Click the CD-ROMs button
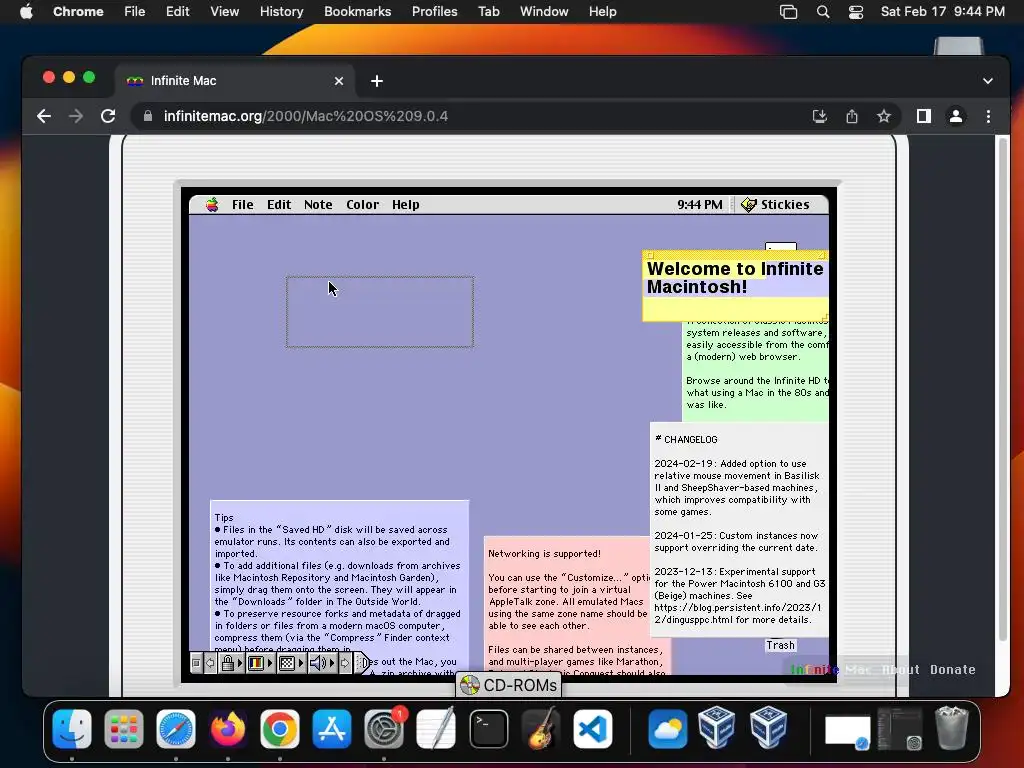 click(x=509, y=685)
